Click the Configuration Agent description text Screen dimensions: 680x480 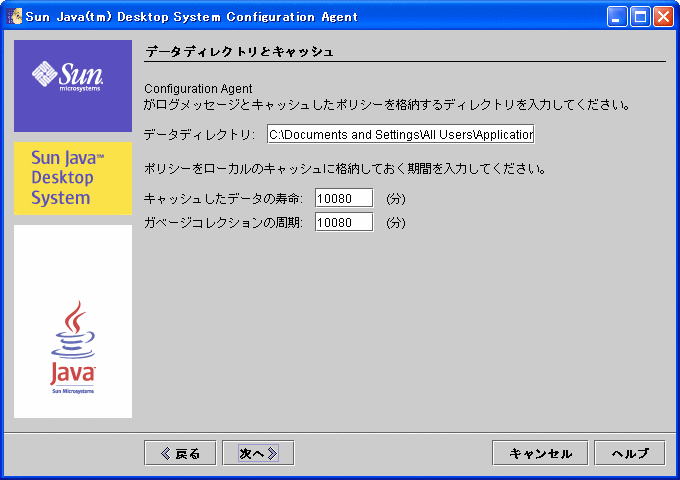click(x=387, y=97)
